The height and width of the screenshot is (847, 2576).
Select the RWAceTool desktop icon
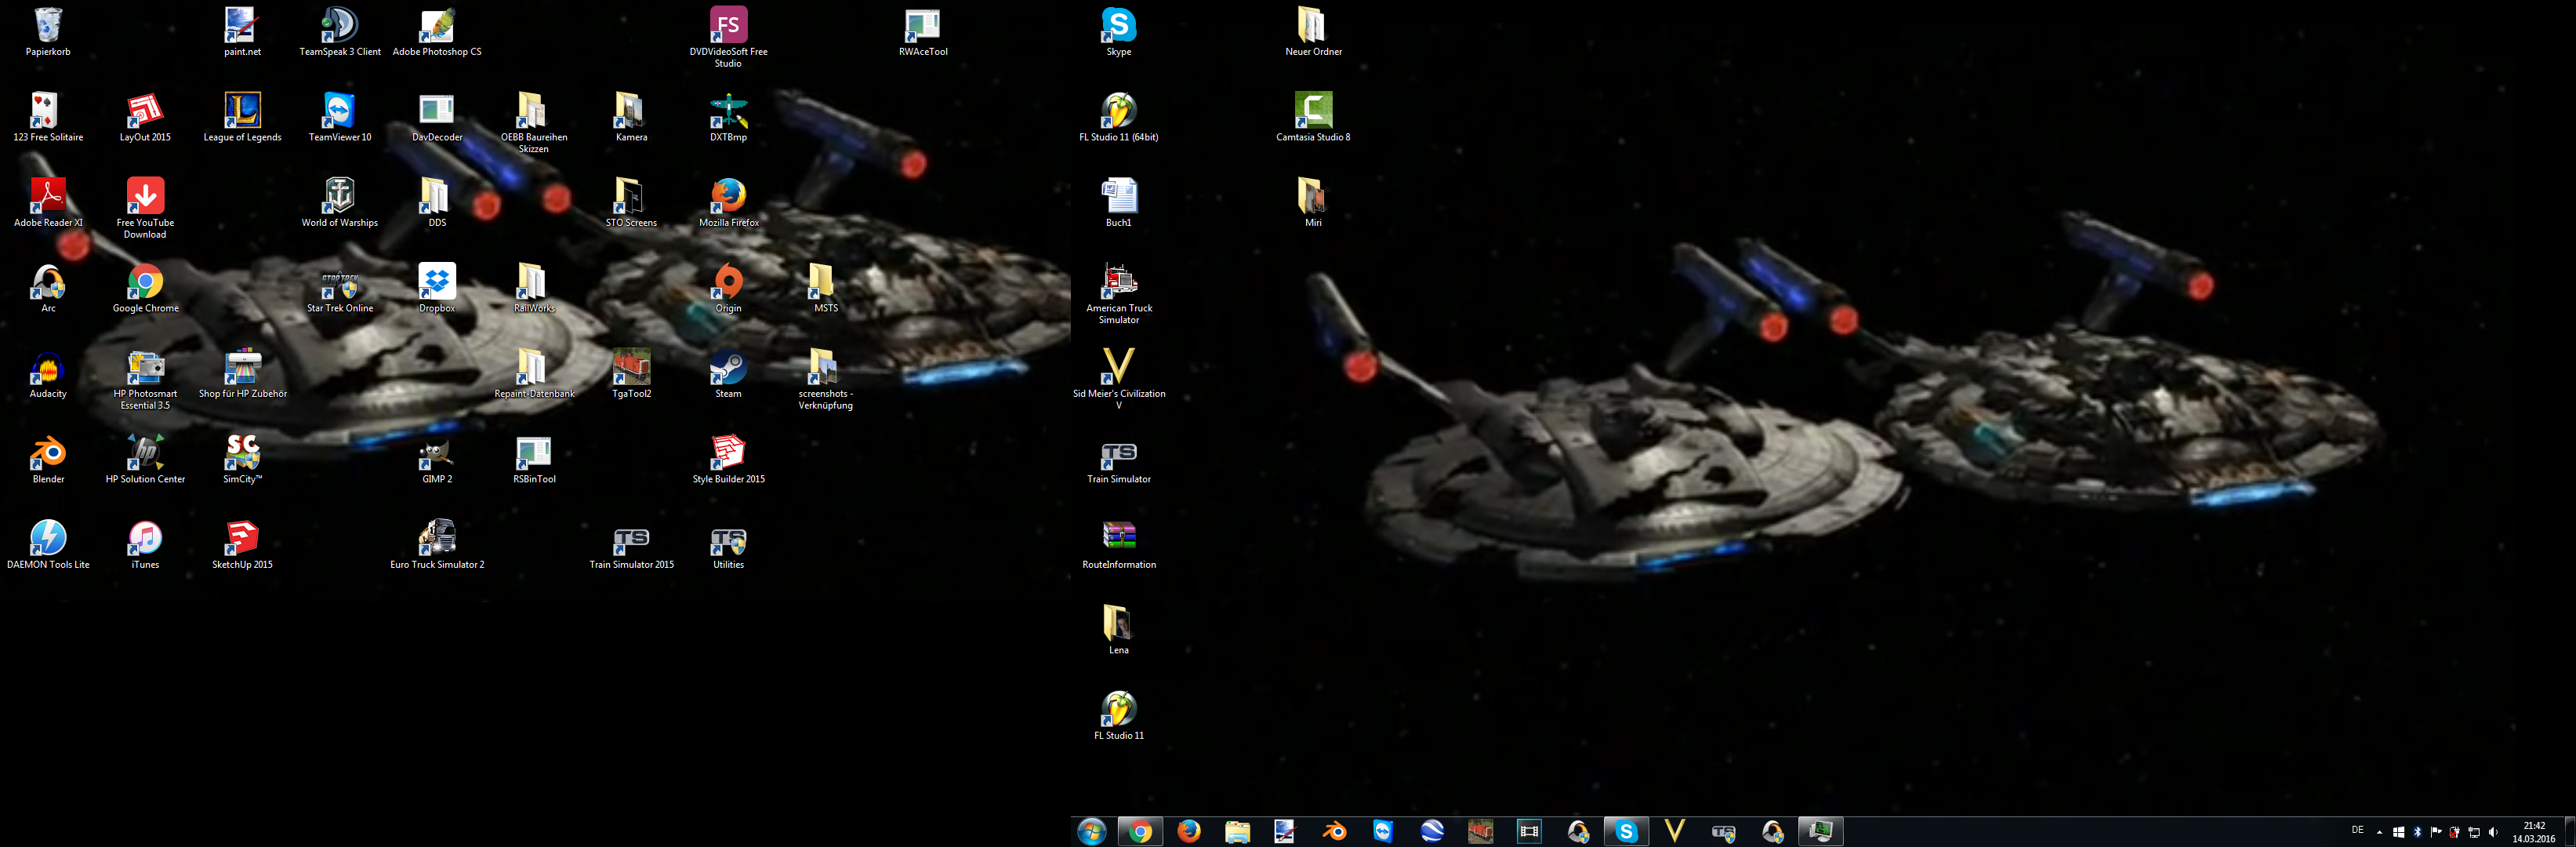923,32
